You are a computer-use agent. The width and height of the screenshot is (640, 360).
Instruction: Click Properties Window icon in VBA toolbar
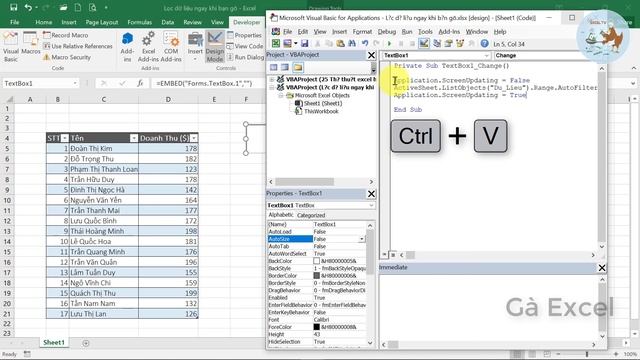(448, 43)
